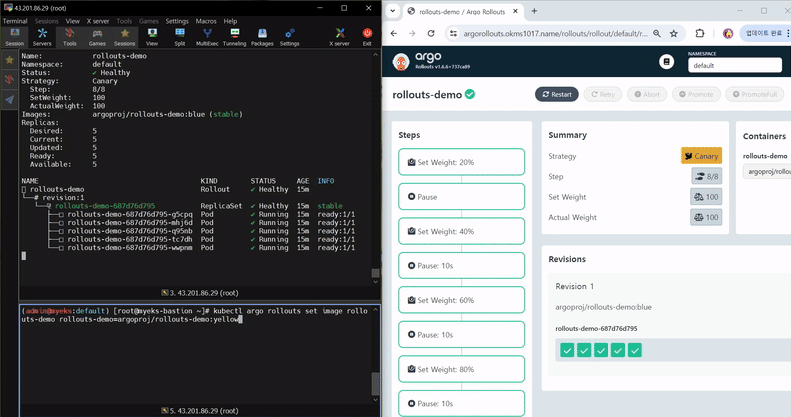Click the Retry button

(603, 94)
